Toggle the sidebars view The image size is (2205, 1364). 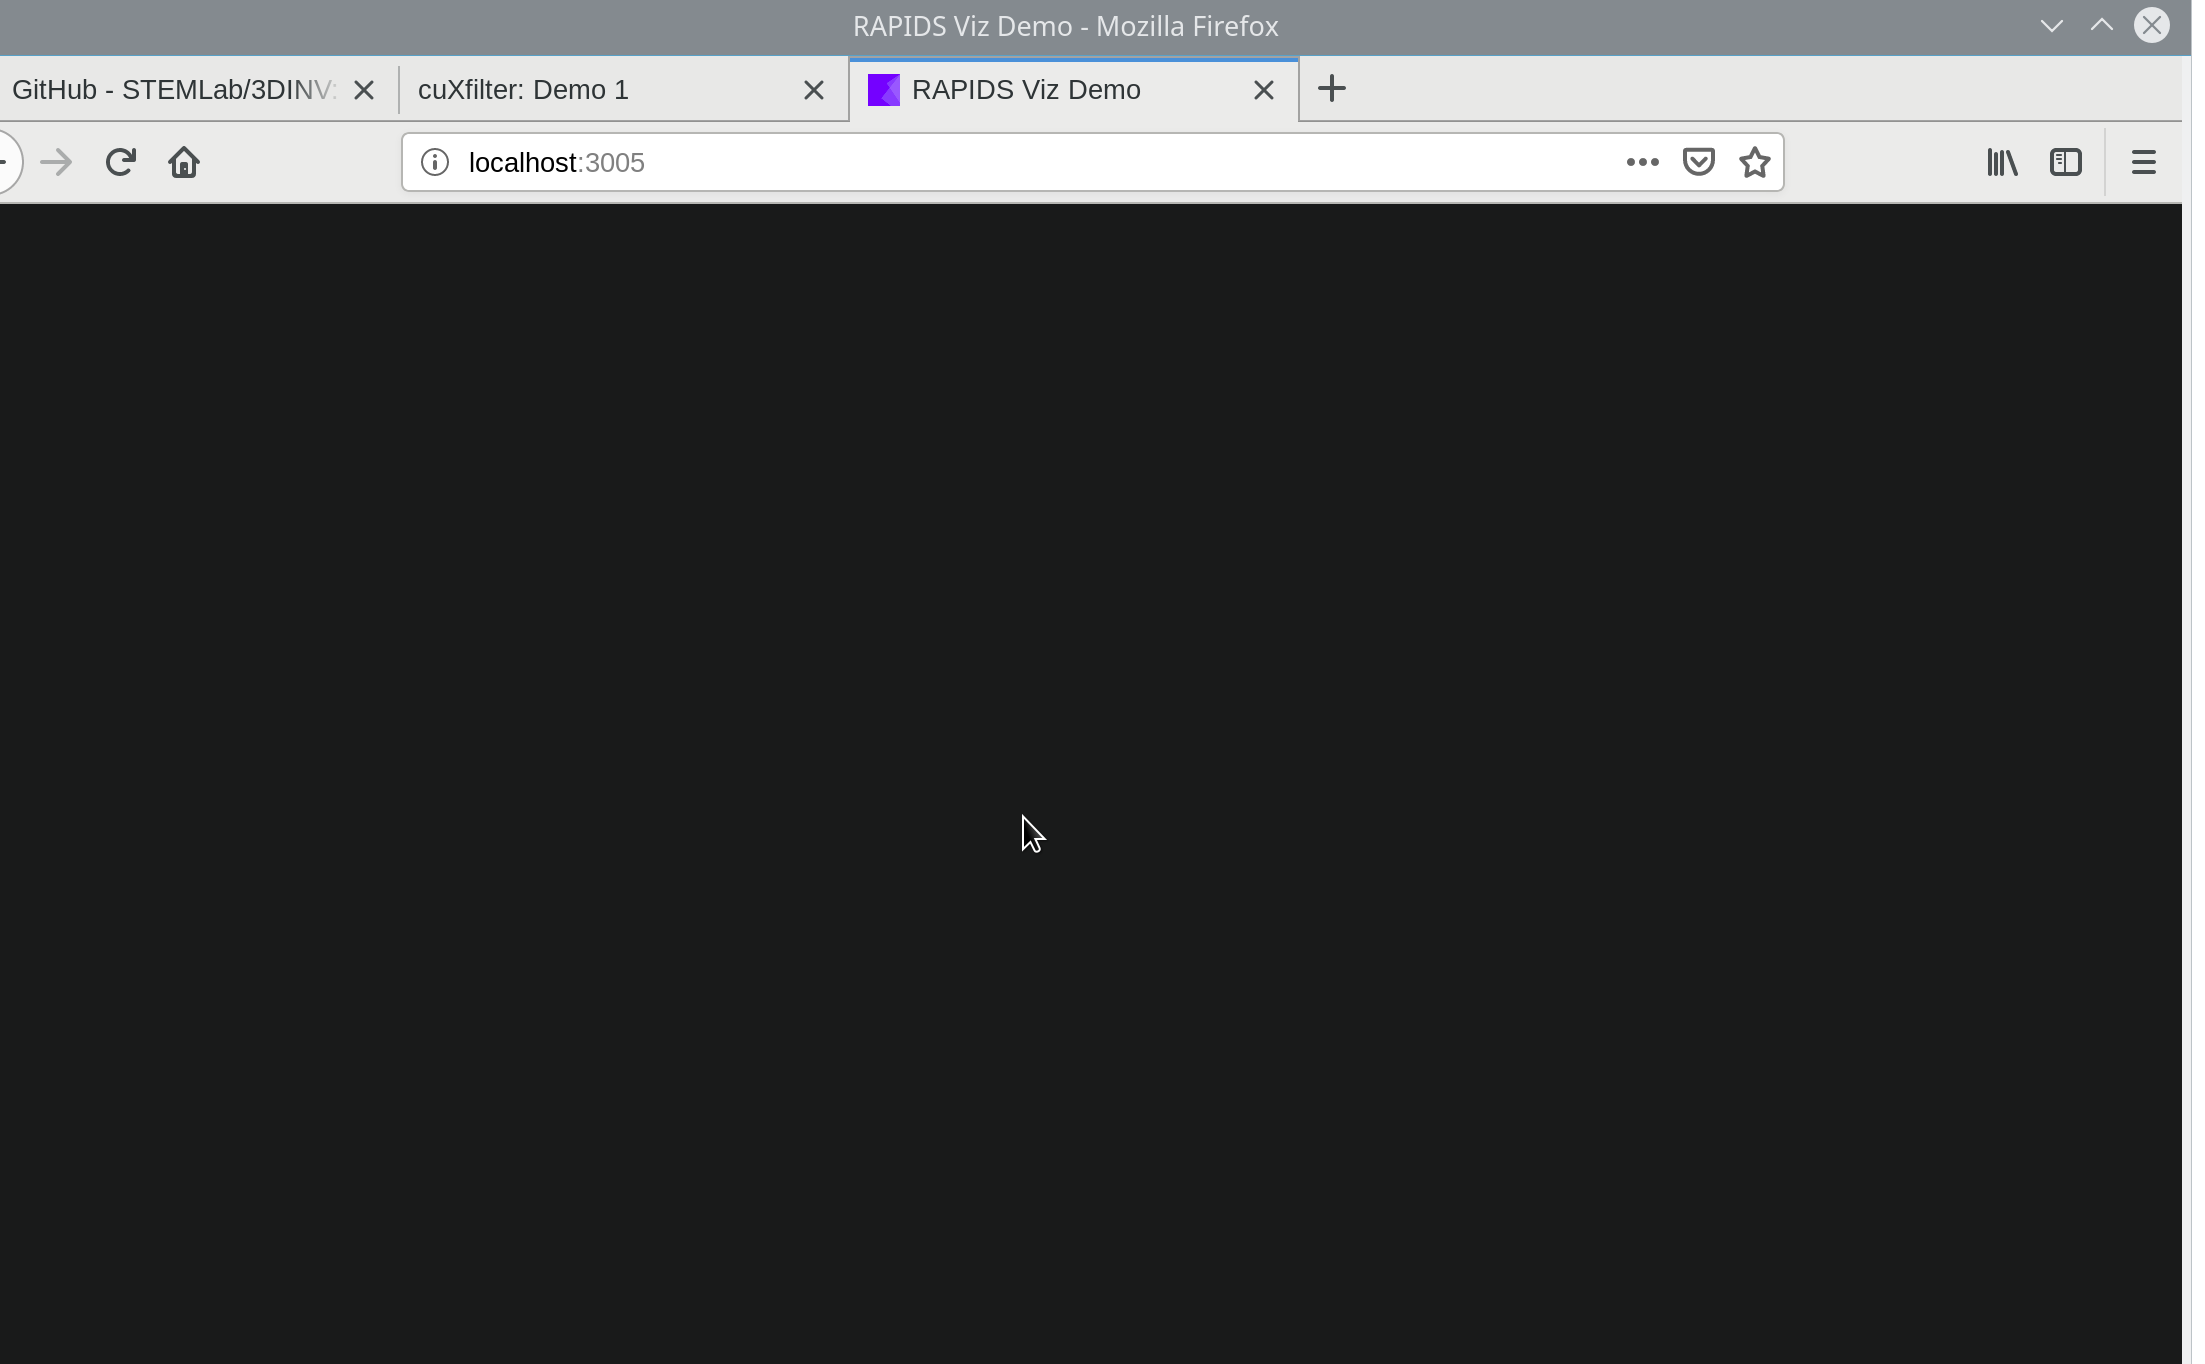[2066, 162]
